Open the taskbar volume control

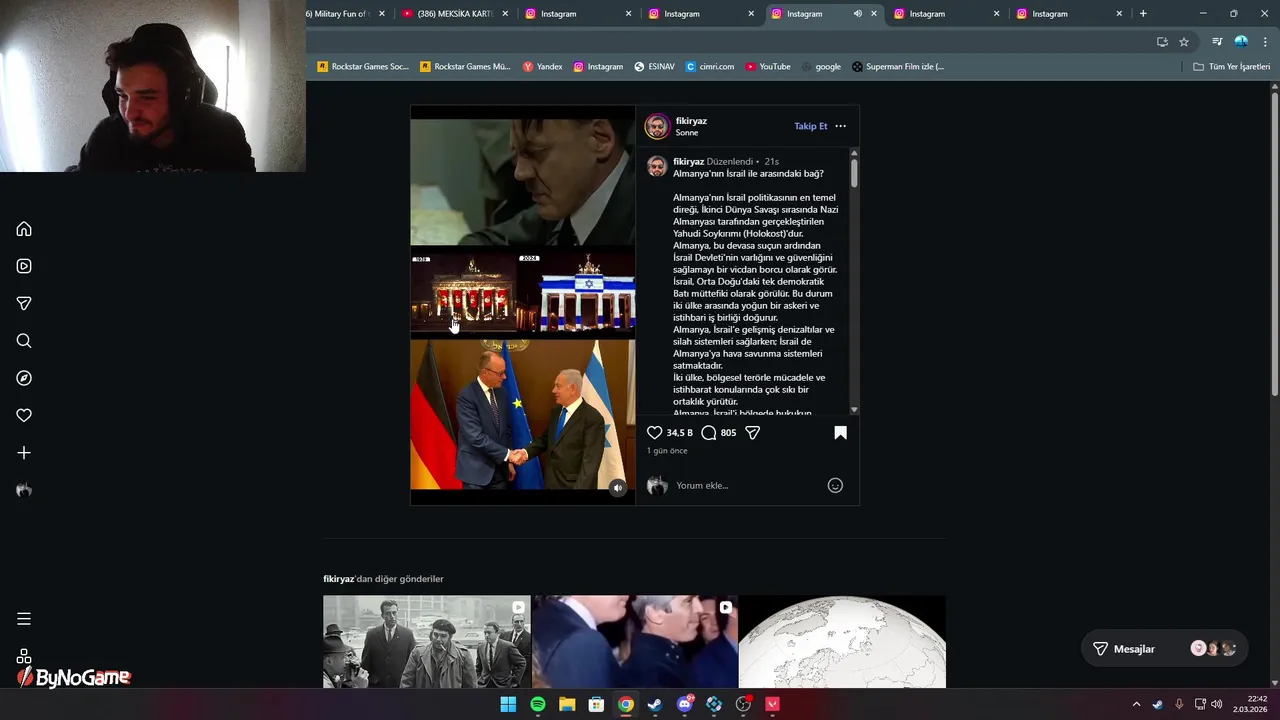[1217, 704]
